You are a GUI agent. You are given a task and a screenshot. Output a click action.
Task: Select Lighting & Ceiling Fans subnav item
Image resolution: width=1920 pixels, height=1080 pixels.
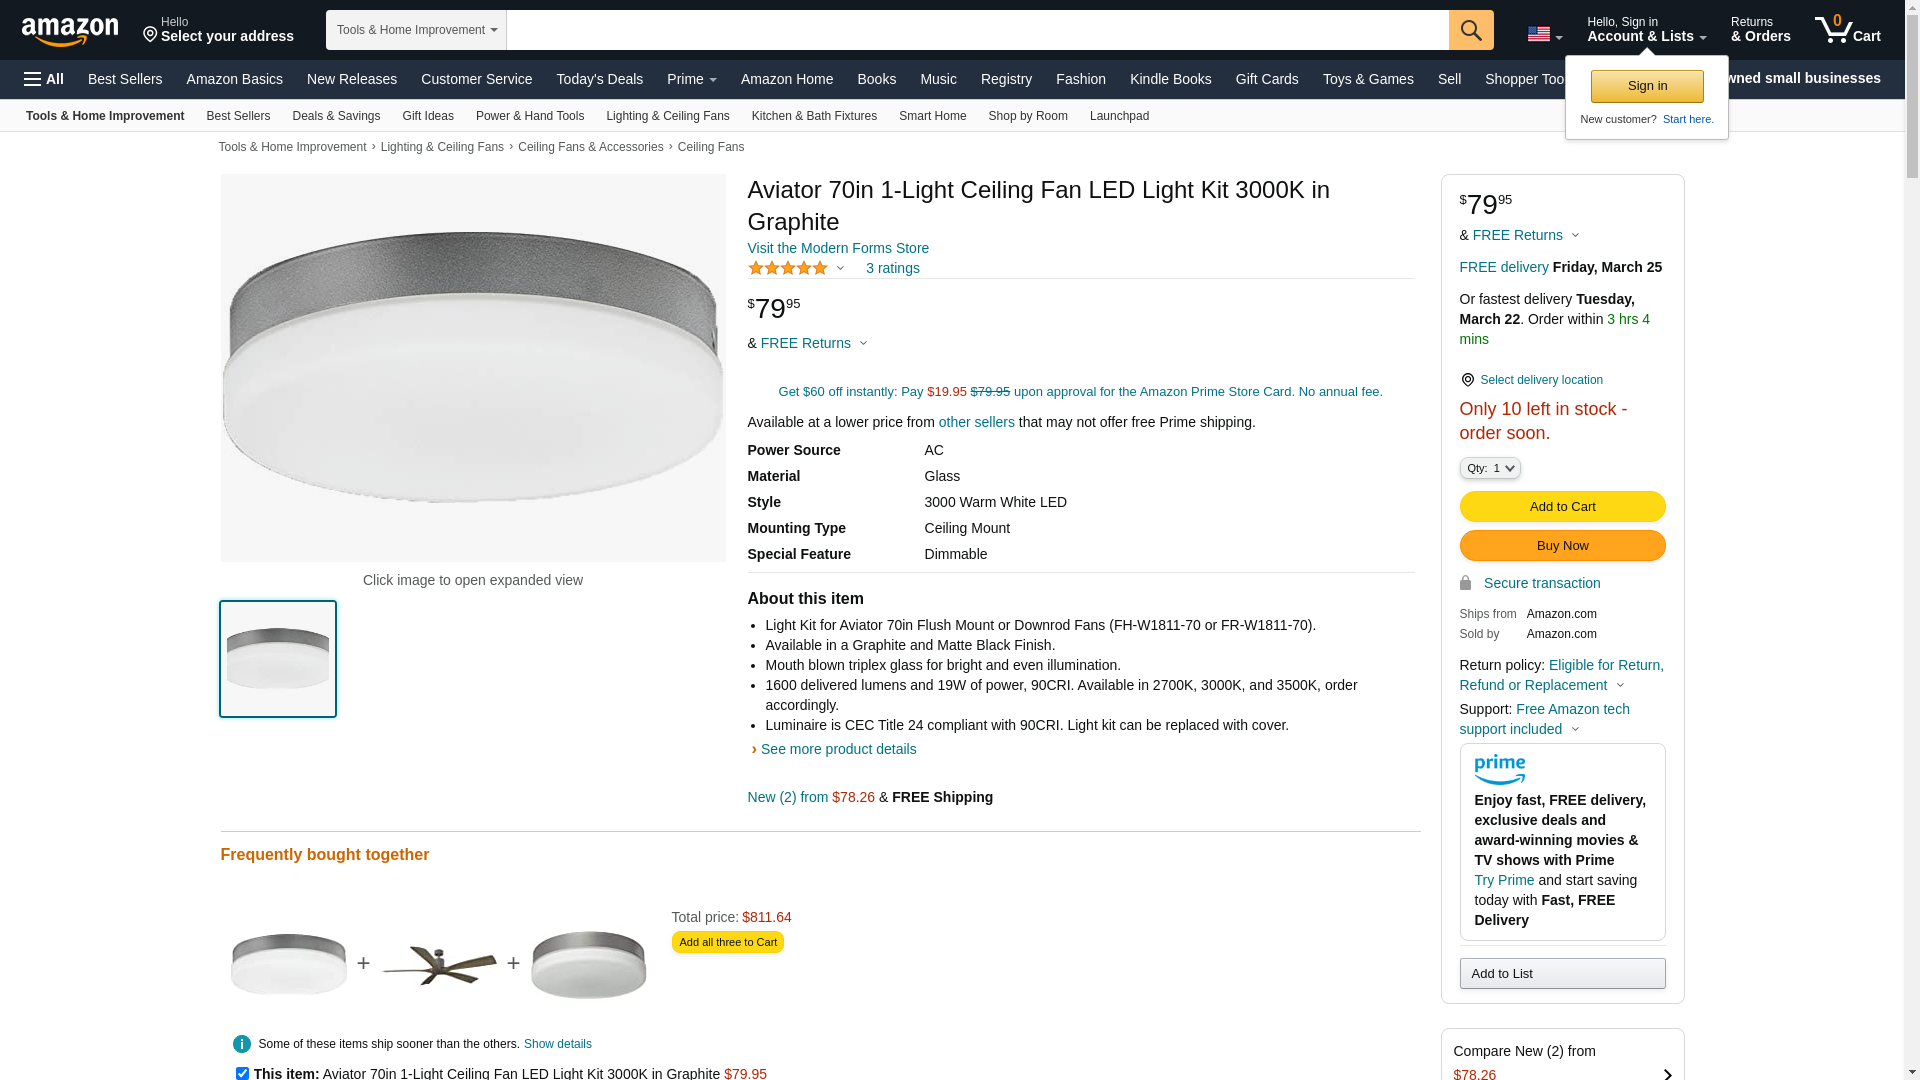click(x=667, y=116)
